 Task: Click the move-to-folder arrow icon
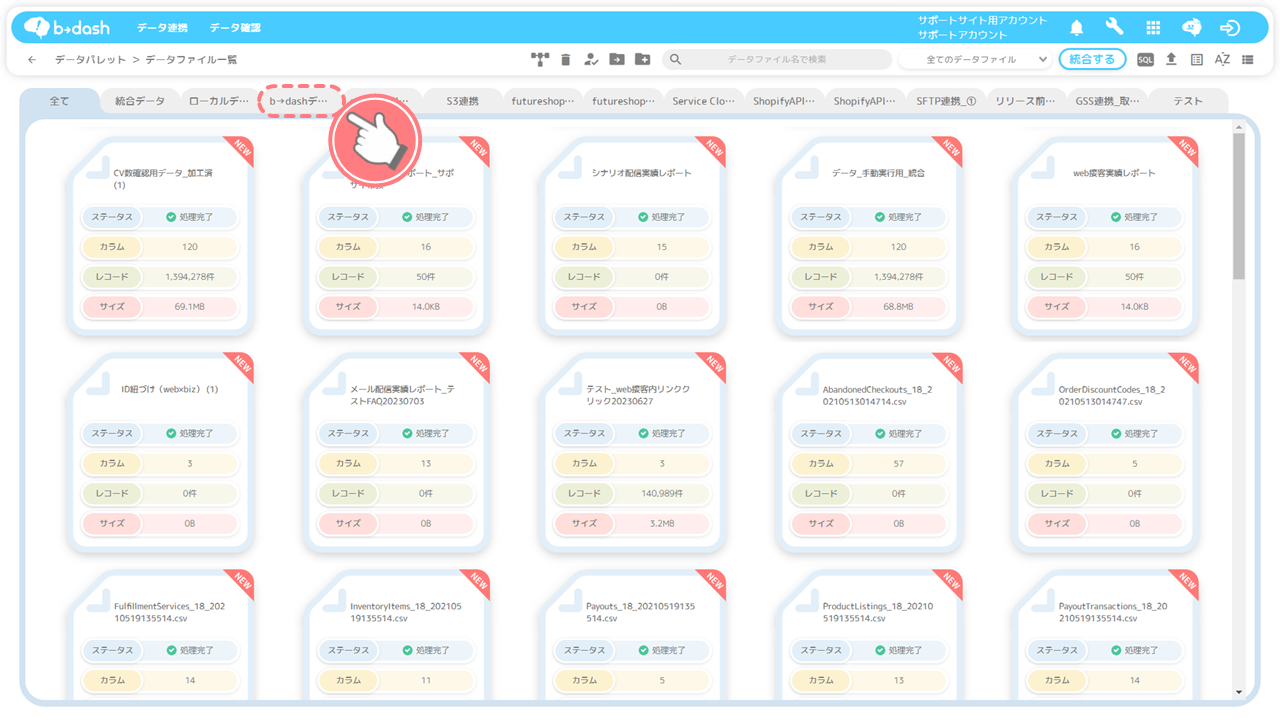(x=617, y=60)
